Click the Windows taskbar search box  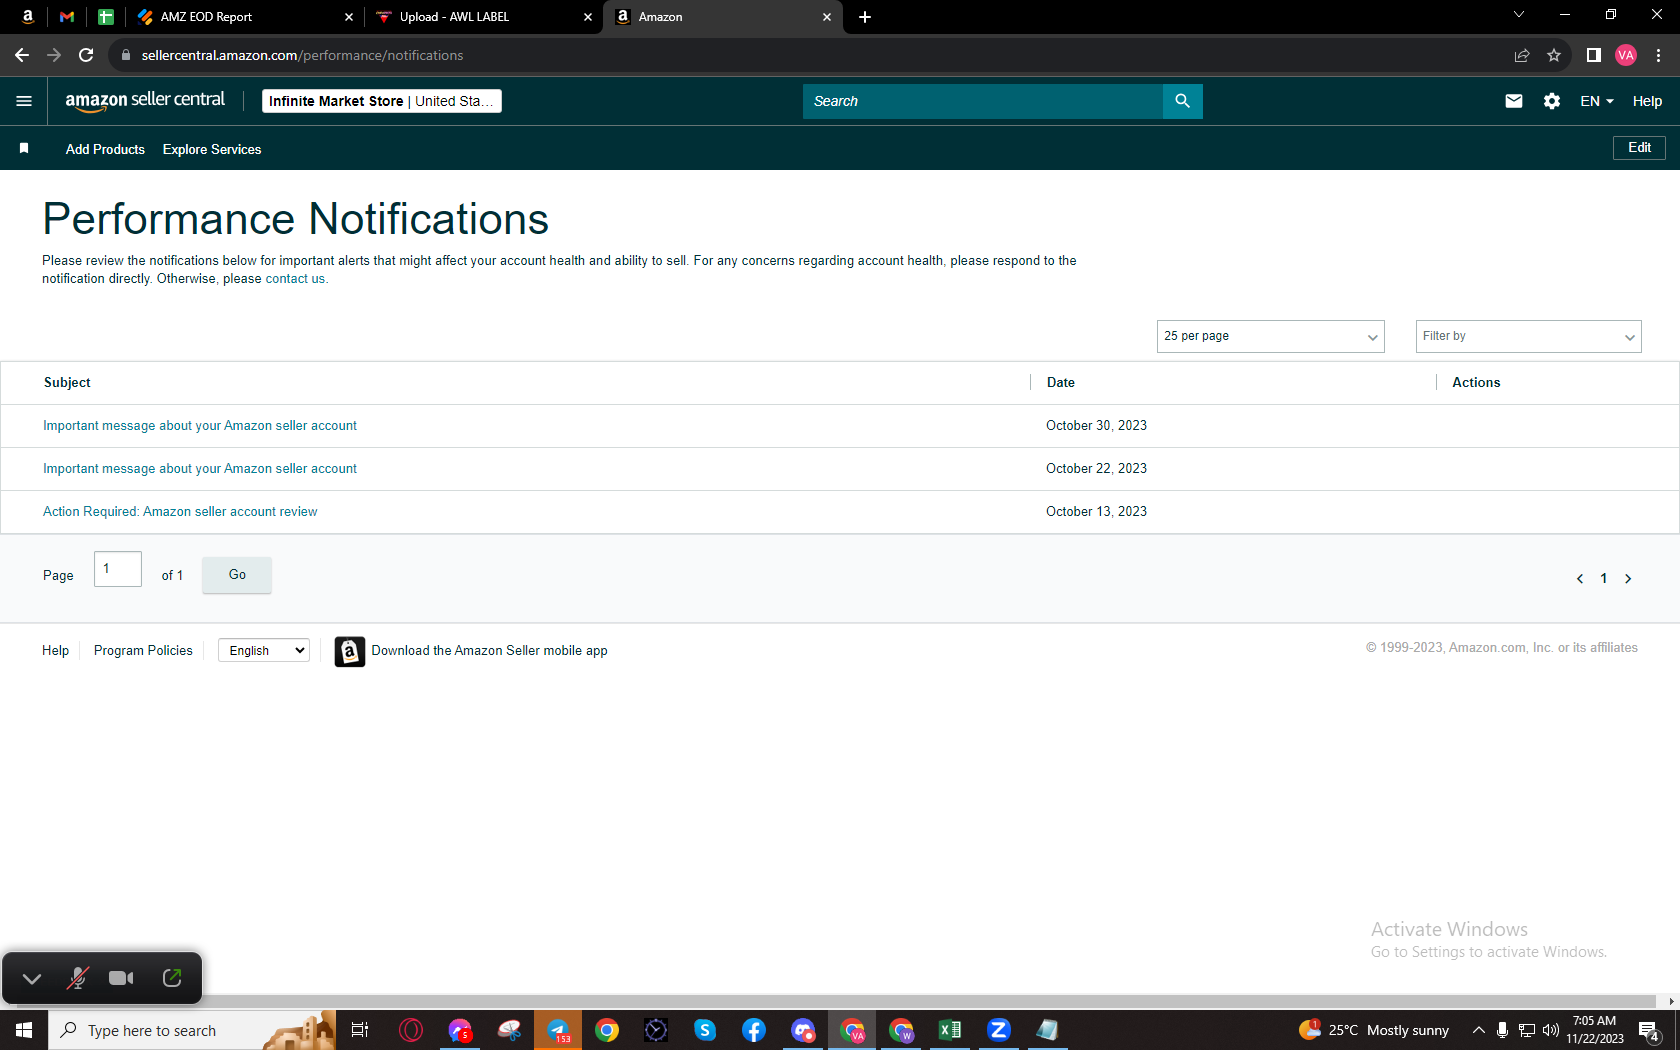[192, 1030]
